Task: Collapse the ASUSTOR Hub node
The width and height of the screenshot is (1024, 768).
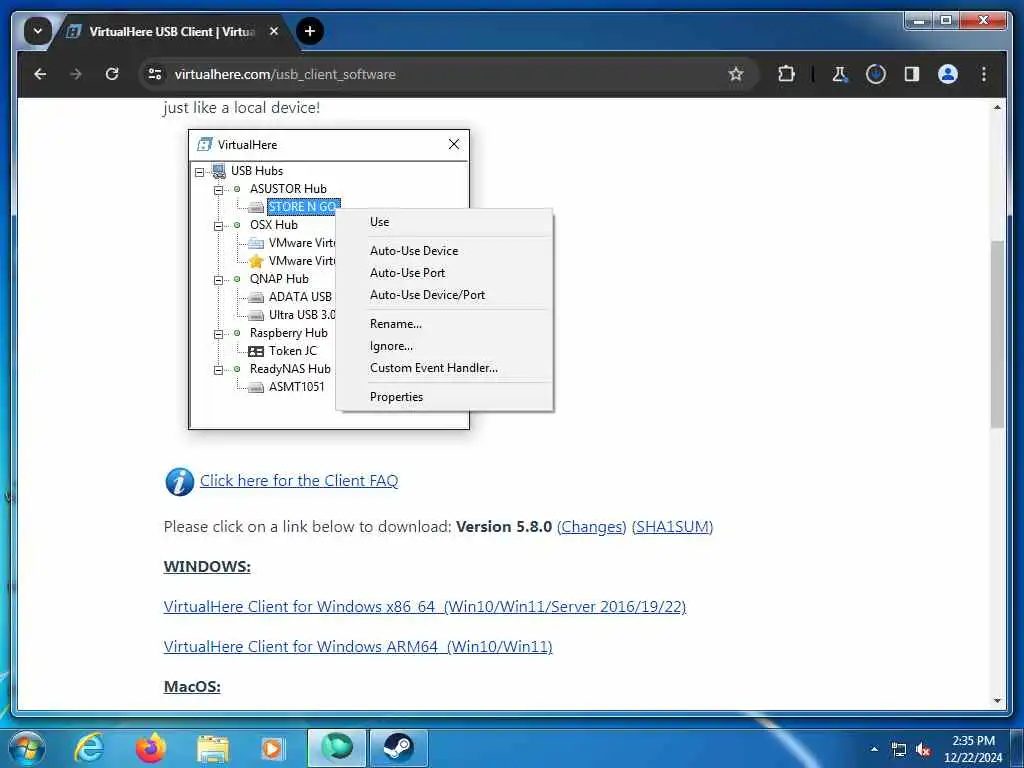Action: [218, 190]
